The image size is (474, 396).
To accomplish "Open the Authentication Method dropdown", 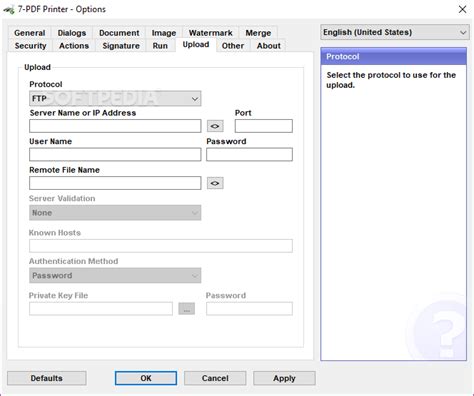I will click(x=115, y=276).
